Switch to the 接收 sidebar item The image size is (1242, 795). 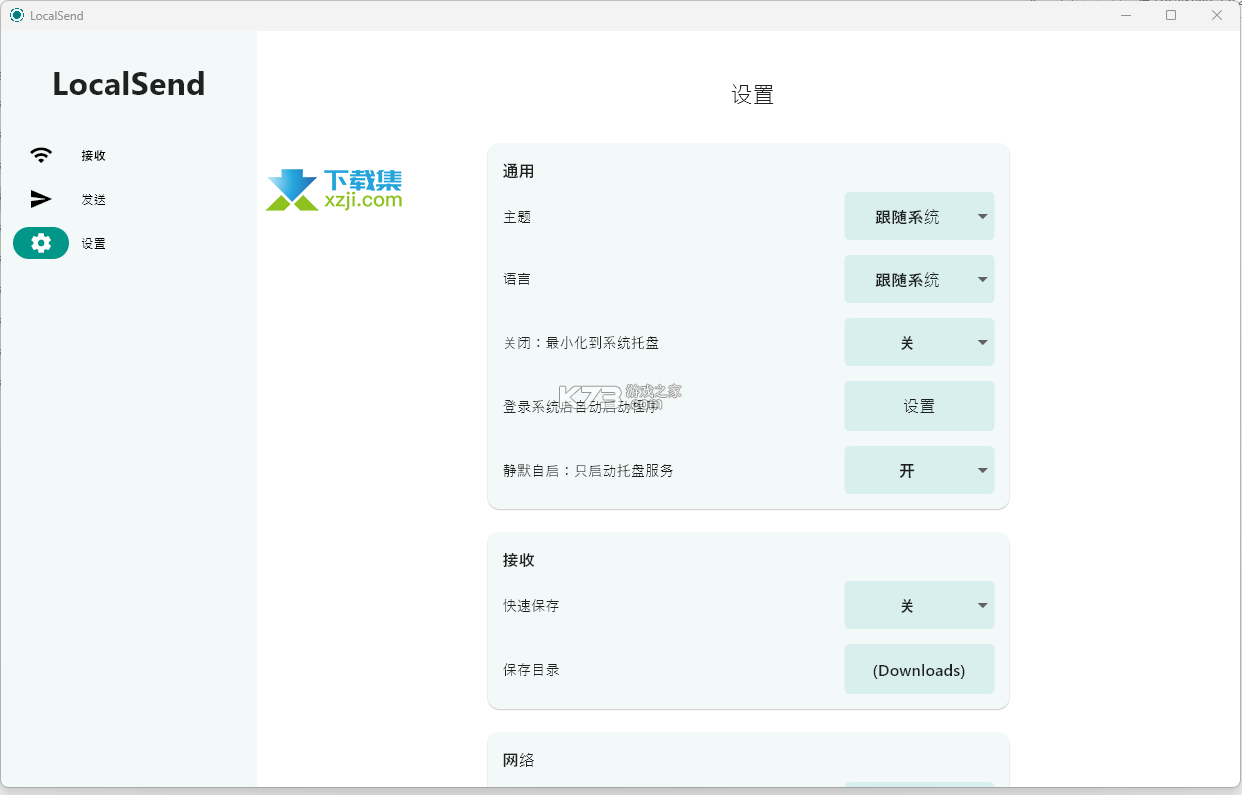pyautogui.click(x=94, y=155)
